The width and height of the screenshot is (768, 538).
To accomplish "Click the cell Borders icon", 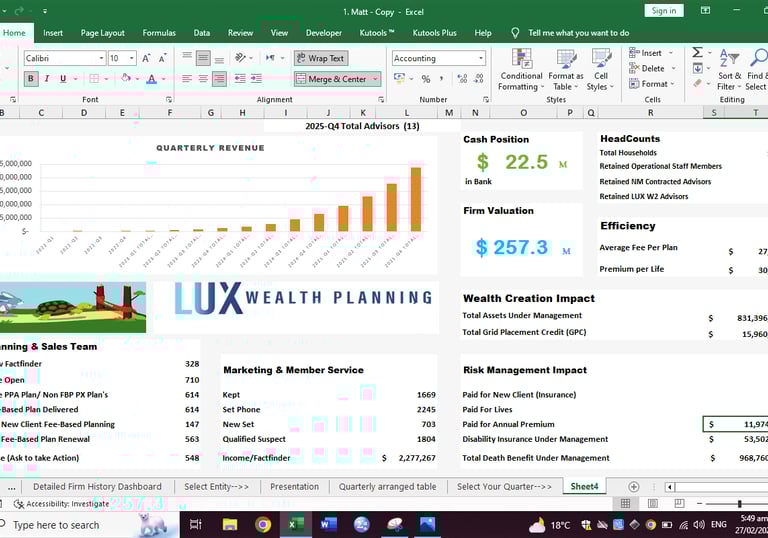I will coord(94,78).
